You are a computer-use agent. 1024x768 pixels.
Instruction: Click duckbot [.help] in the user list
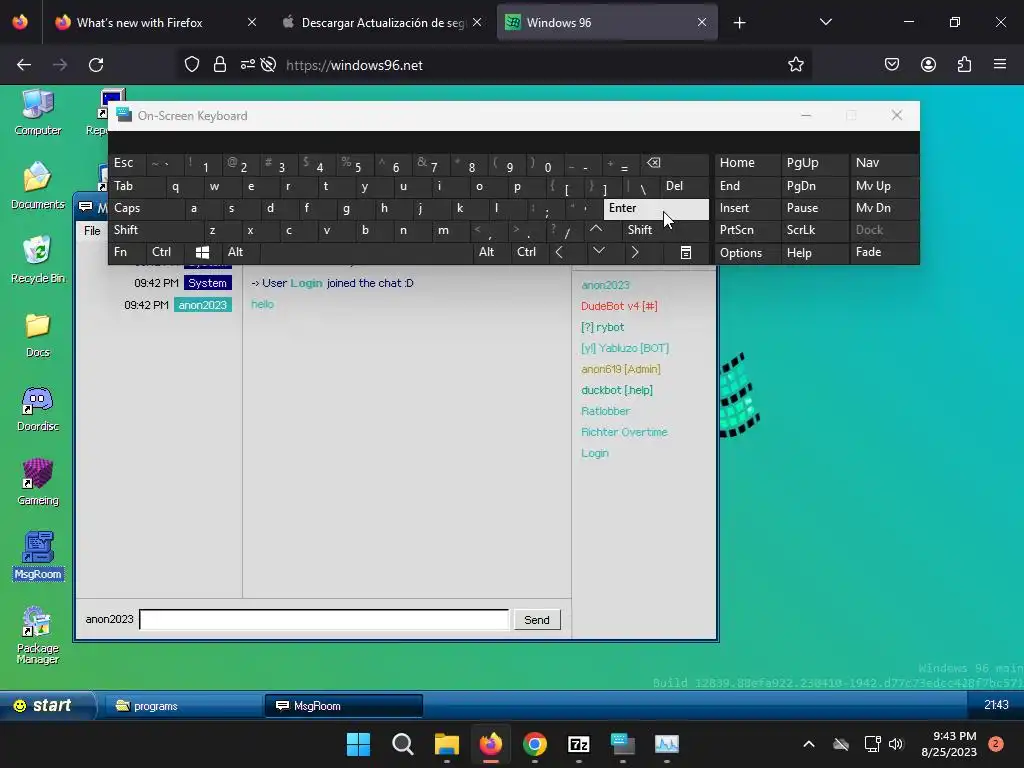[x=616, y=391]
